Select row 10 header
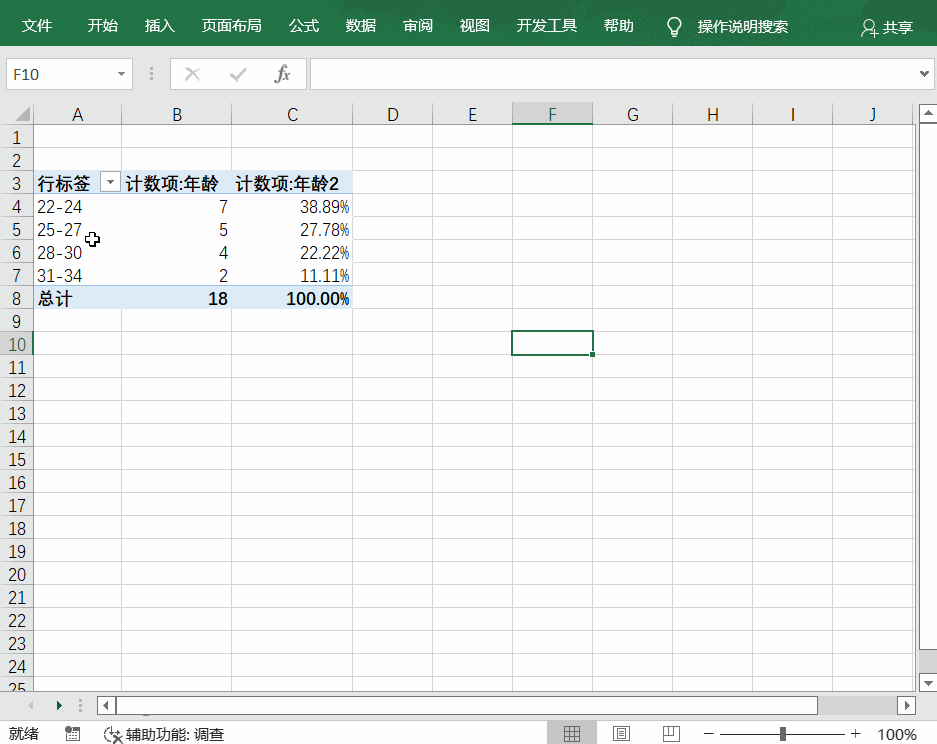The image size is (937, 744). tap(17, 344)
